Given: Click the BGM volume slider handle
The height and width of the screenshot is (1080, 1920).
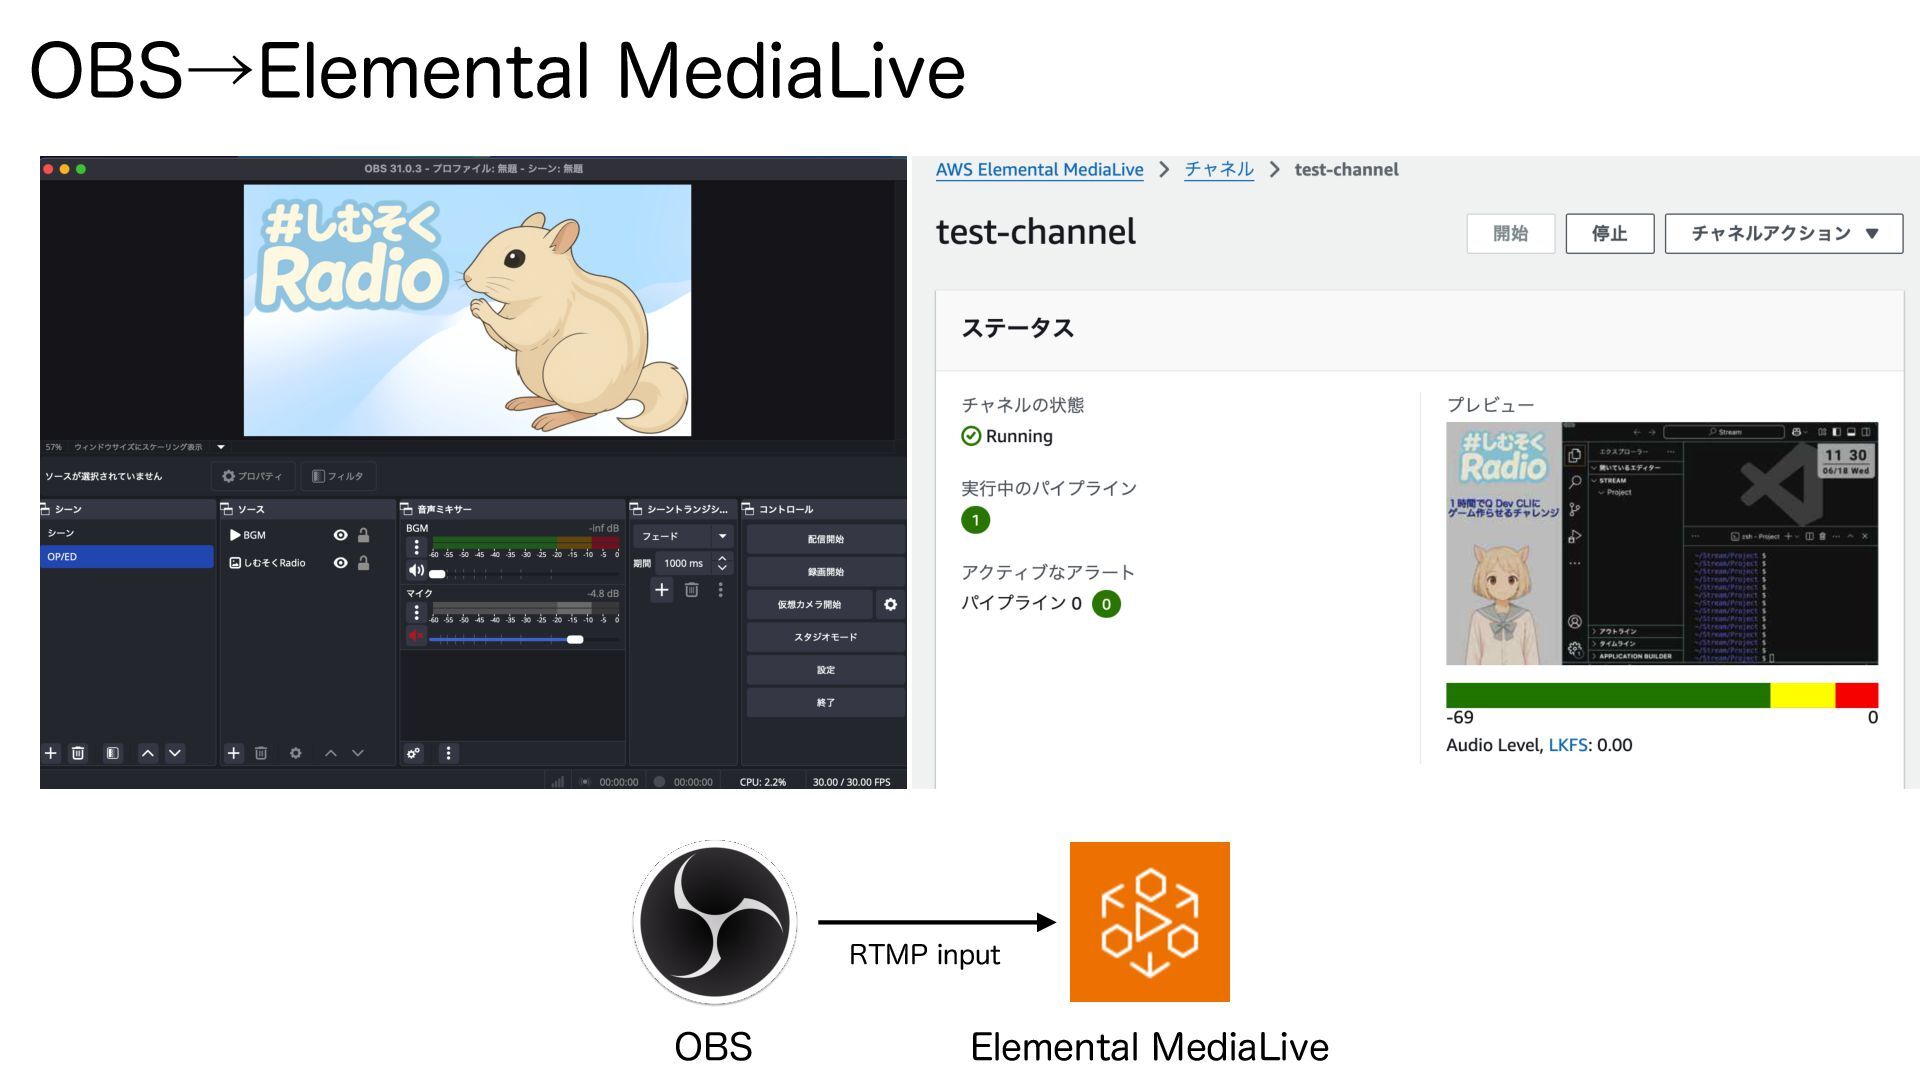Looking at the screenshot, I should point(437,574).
